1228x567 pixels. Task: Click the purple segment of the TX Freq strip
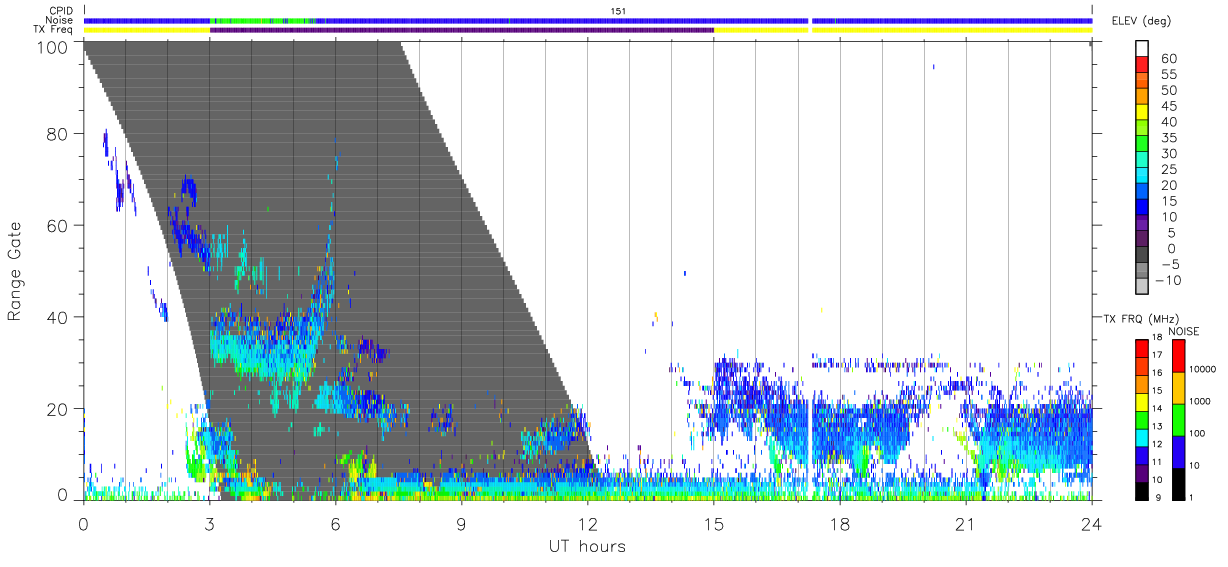[462, 30]
